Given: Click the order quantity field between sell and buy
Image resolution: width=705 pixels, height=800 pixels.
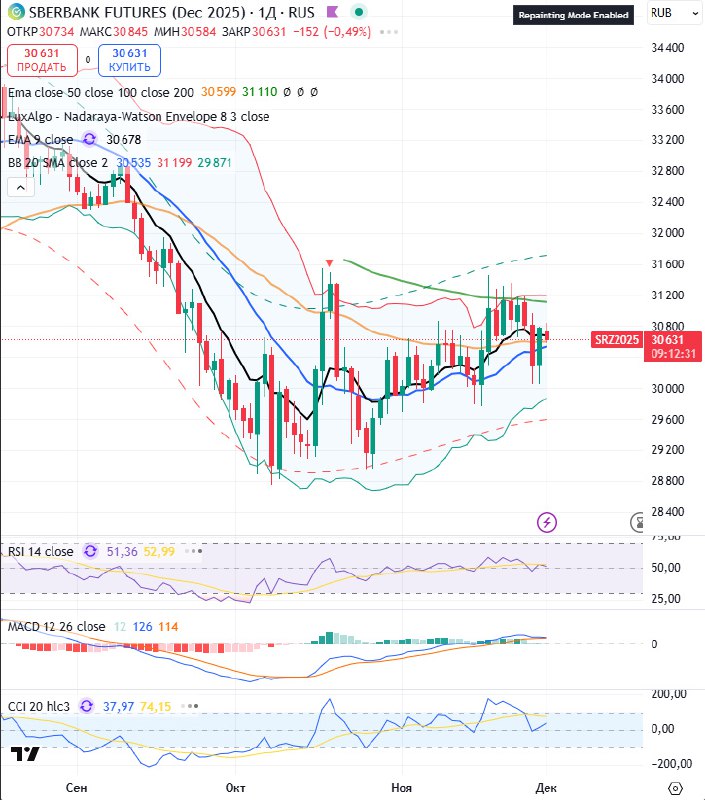Looking at the screenshot, I should click(88, 60).
